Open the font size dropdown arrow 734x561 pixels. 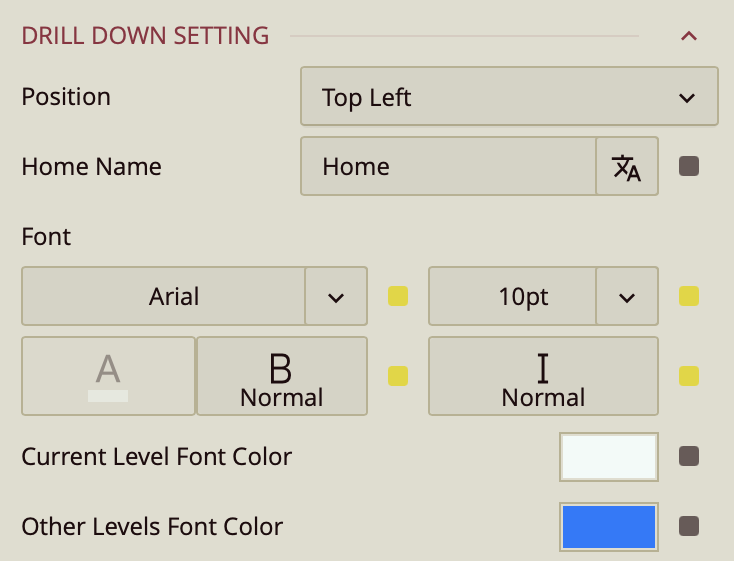[x=627, y=297]
